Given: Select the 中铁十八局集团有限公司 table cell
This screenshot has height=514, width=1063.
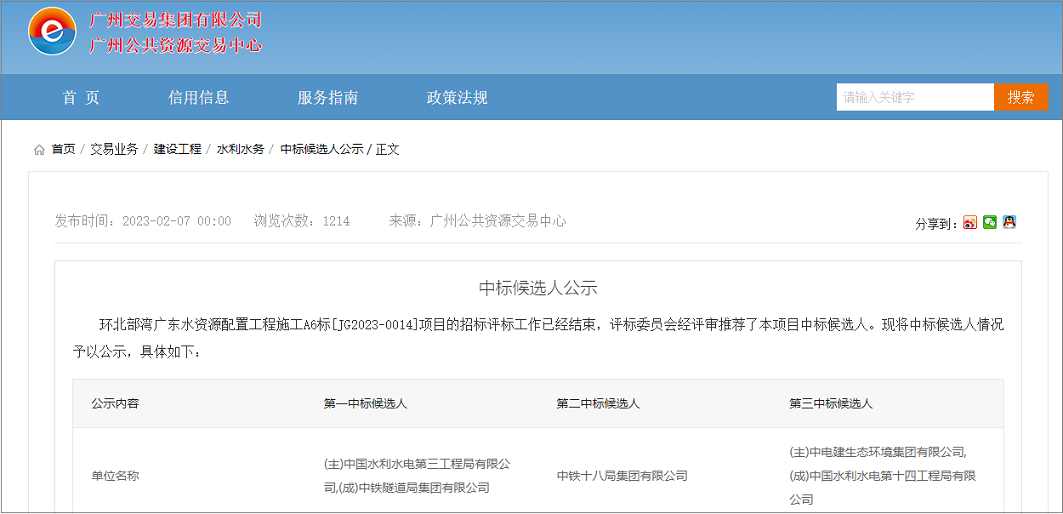Looking at the screenshot, I should point(622,476).
